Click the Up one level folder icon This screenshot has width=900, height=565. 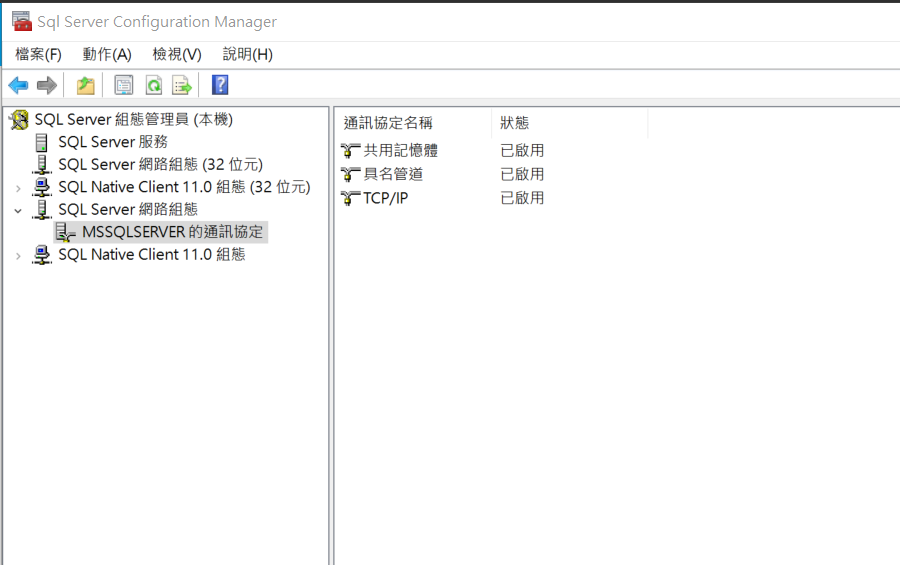click(86, 86)
